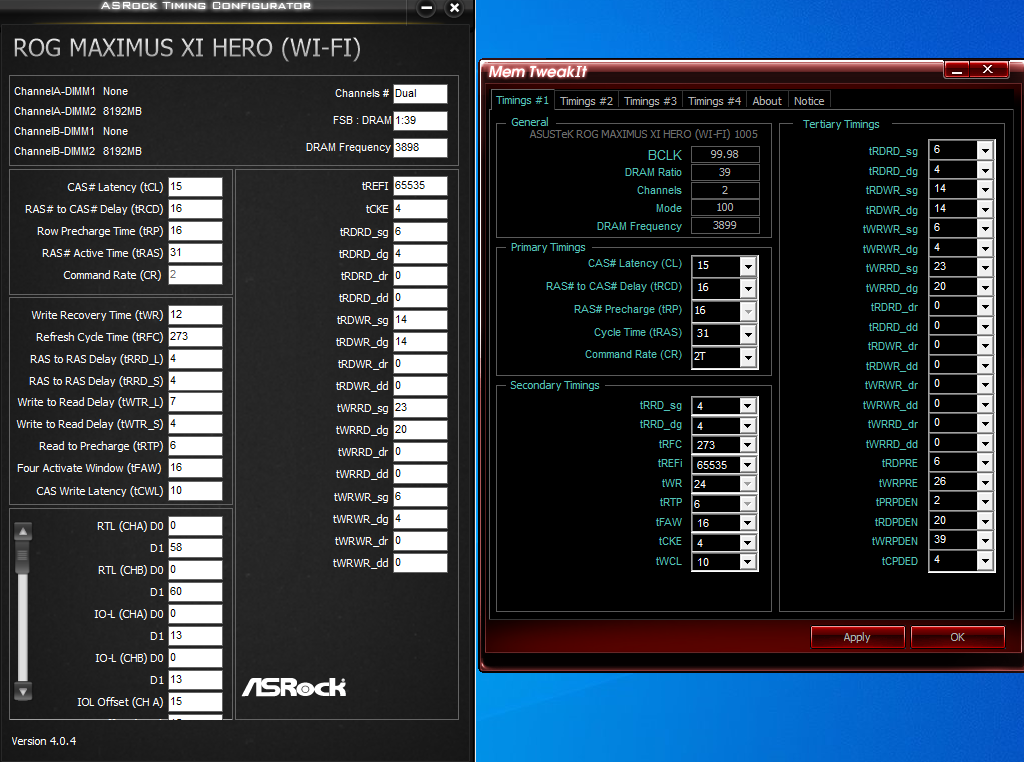The image size is (1024, 762).
Task: Click the Read to Precharge (tRTP) field
Action: [195, 446]
